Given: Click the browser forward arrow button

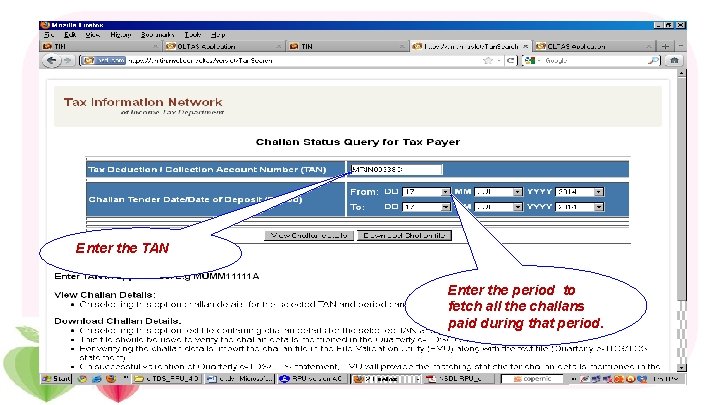Looking at the screenshot, I should [x=67, y=60].
